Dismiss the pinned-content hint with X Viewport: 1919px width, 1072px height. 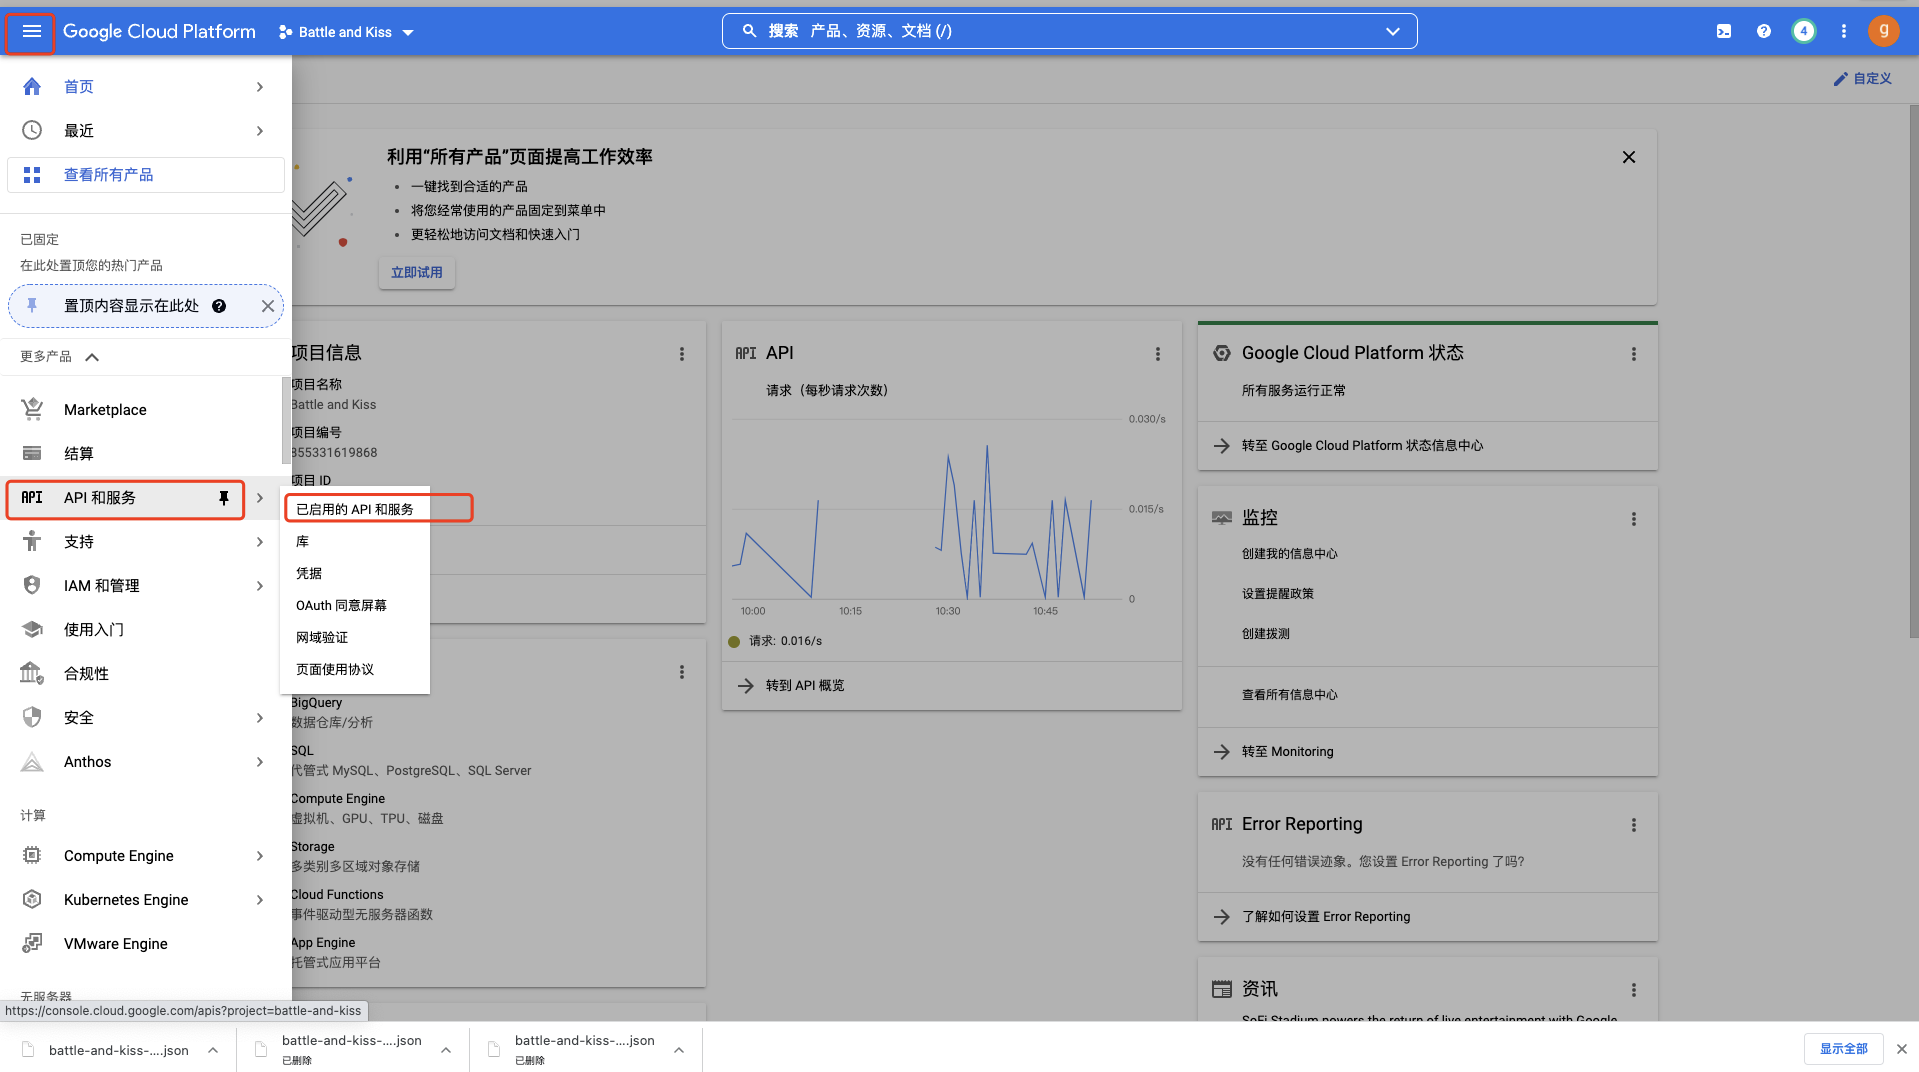tap(268, 306)
